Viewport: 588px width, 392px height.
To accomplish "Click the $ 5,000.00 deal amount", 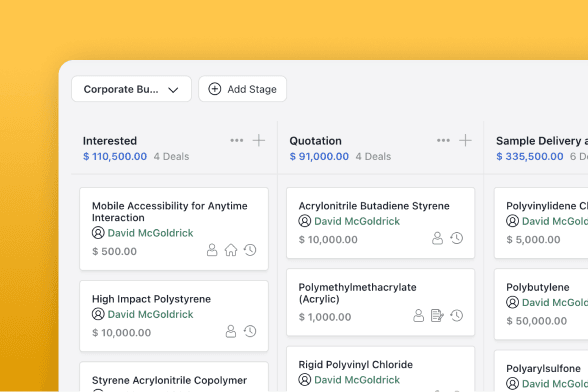I will (x=533, y=240).
